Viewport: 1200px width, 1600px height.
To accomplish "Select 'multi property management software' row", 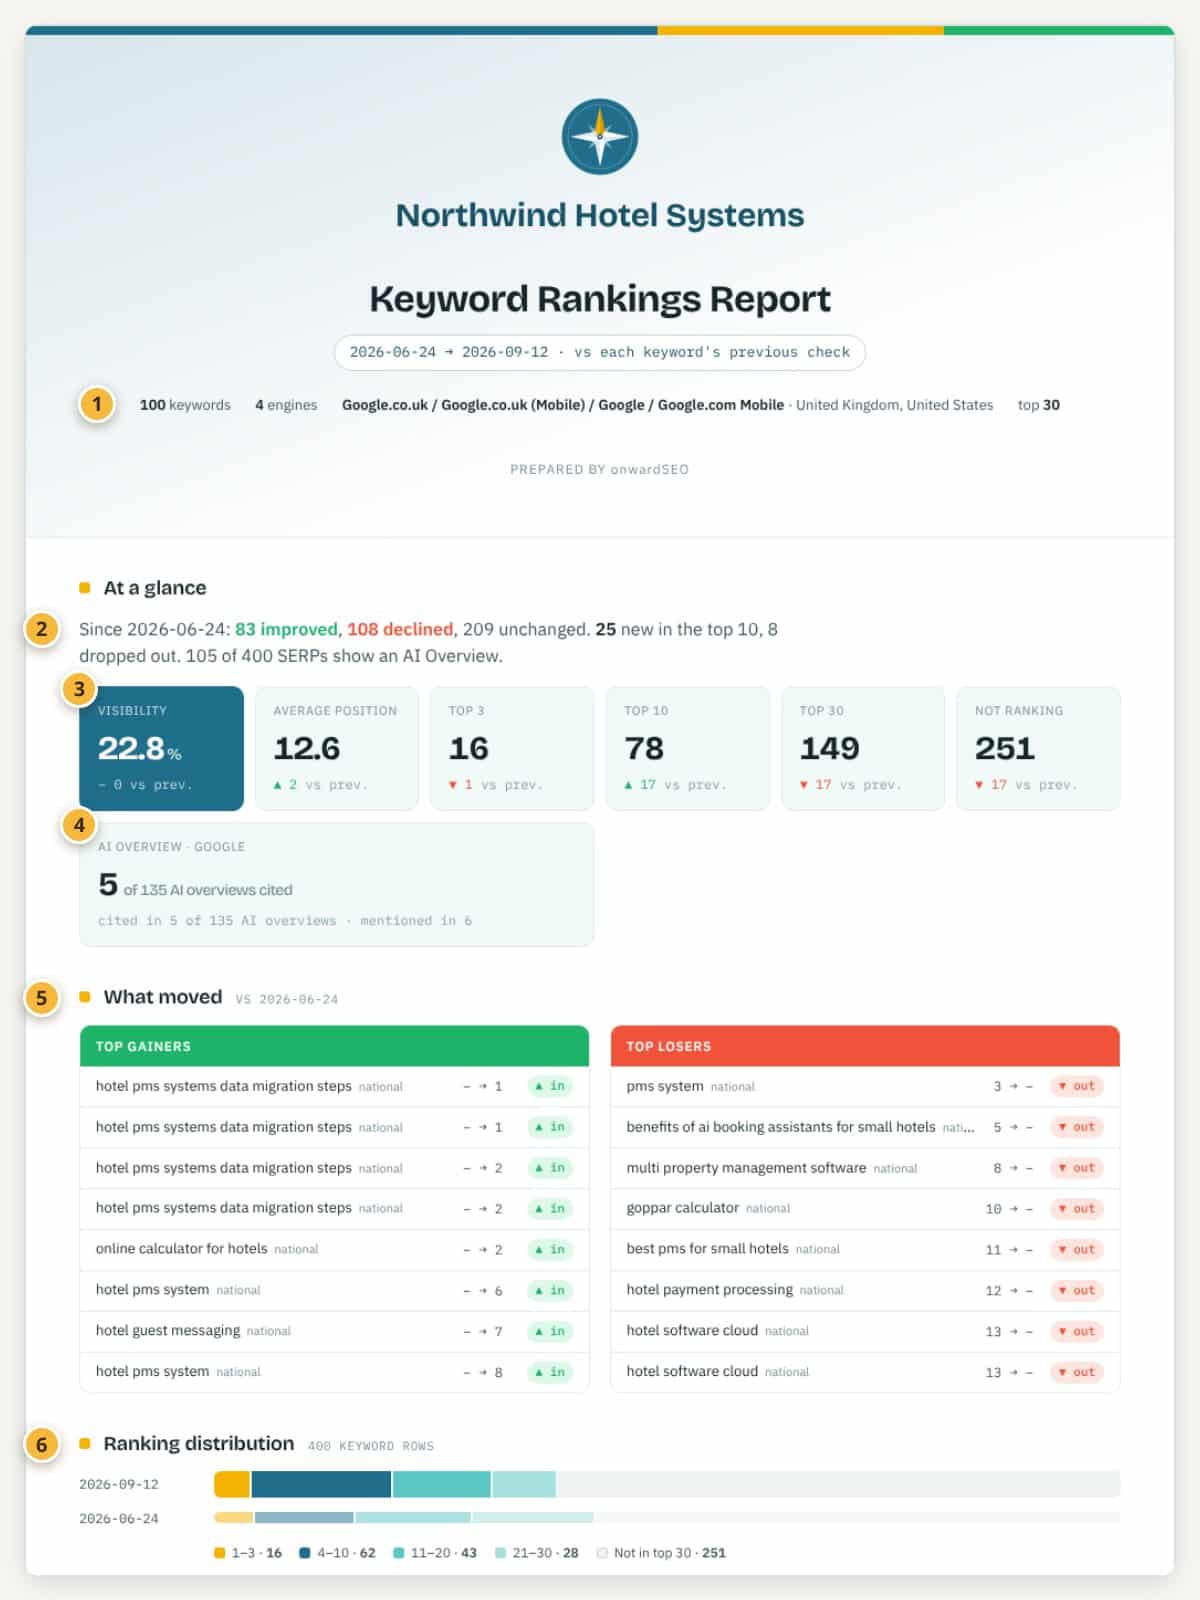I will point(865,1168).
